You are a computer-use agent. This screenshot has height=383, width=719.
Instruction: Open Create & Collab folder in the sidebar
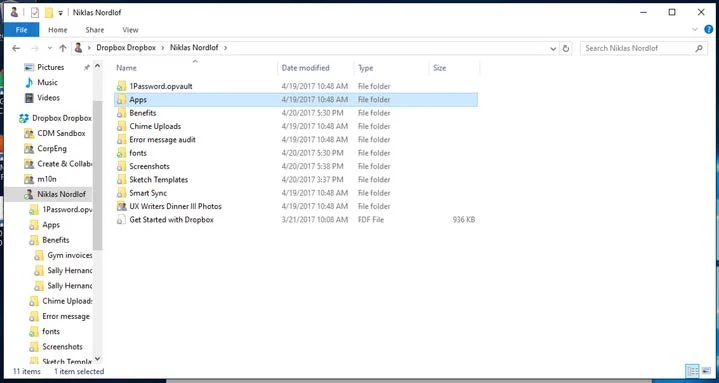pos(64,164)
